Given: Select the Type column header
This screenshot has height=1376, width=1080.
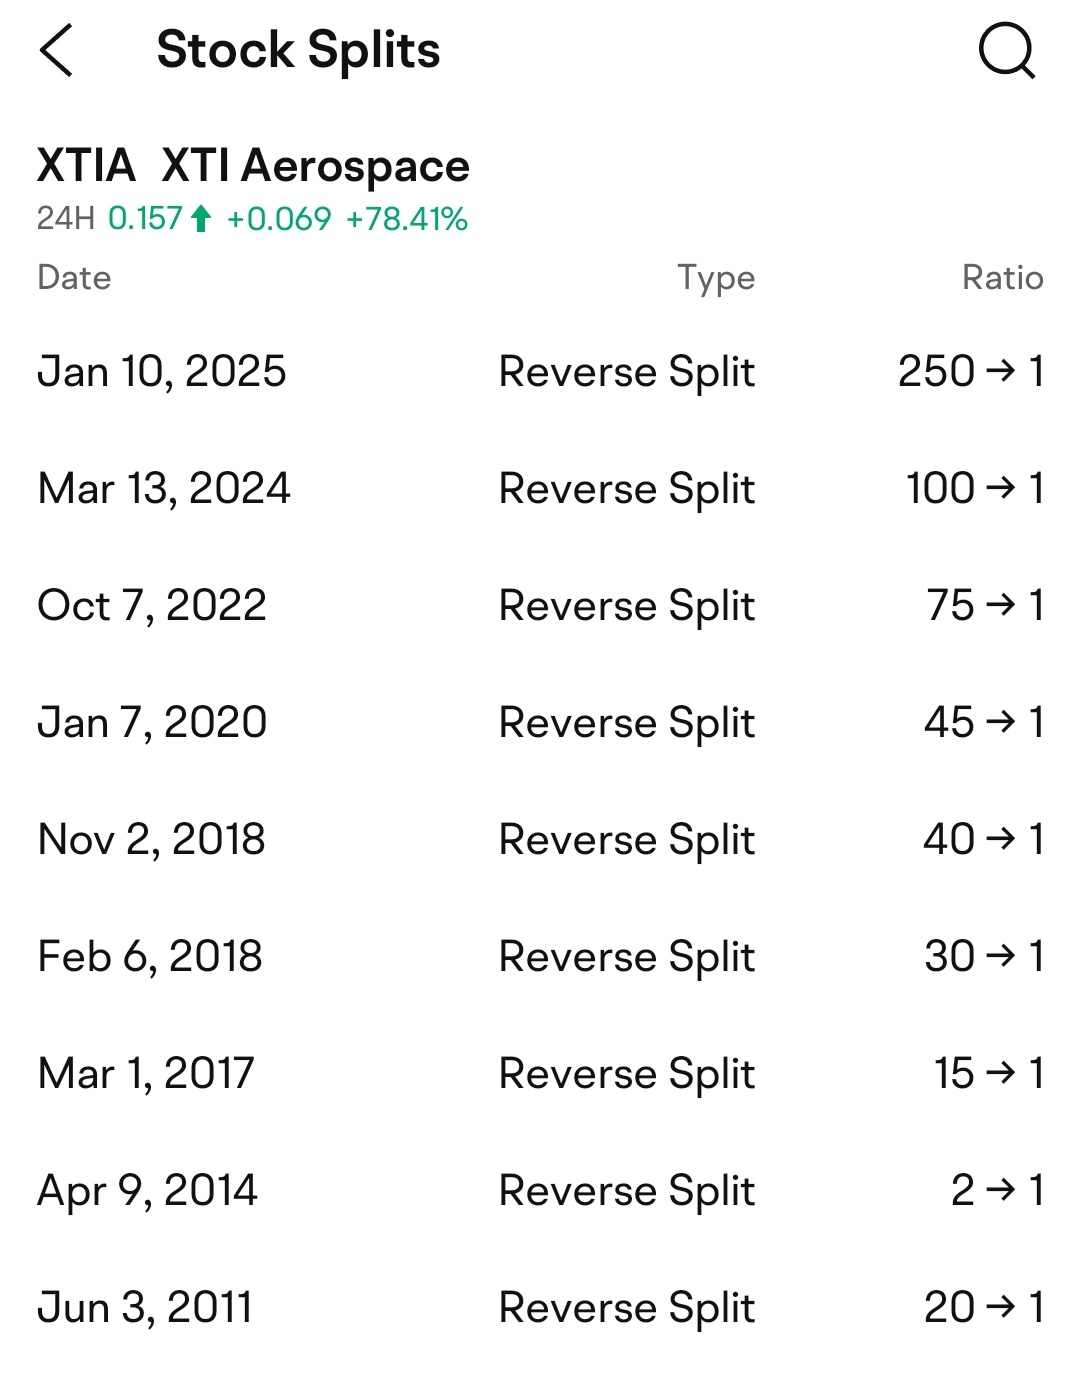Looking at the screenshot, I should (x=716, y=277).
